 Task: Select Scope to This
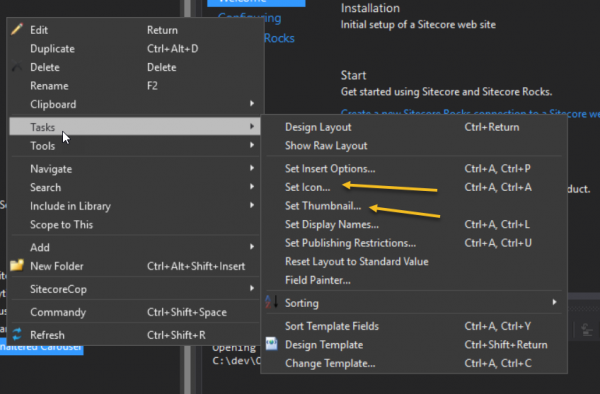(x=135, y=224)
